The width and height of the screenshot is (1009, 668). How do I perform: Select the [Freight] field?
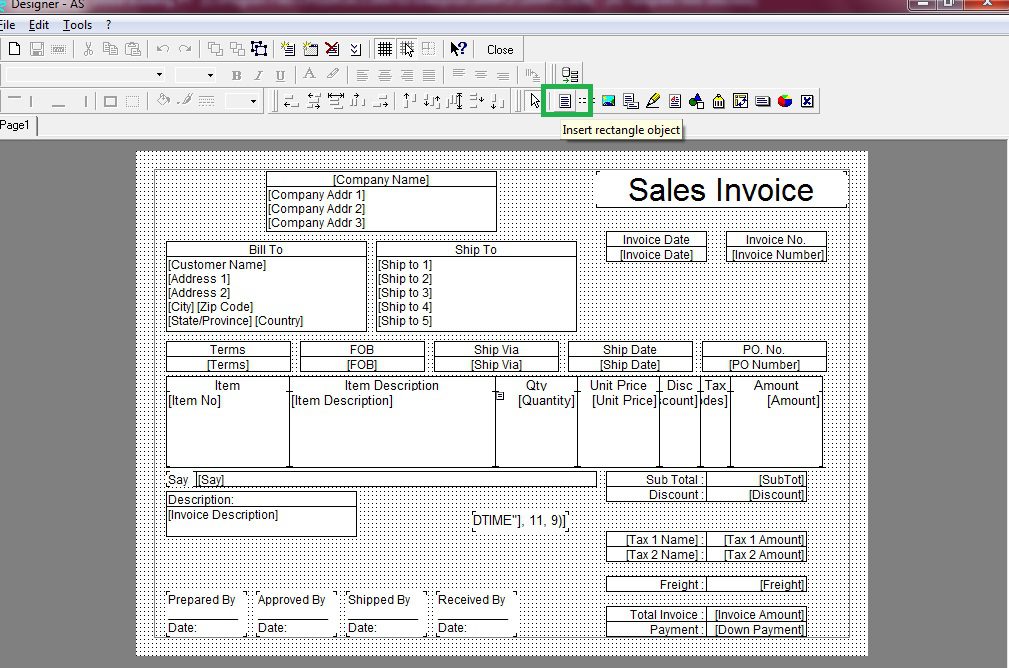[x=757, y=584]
